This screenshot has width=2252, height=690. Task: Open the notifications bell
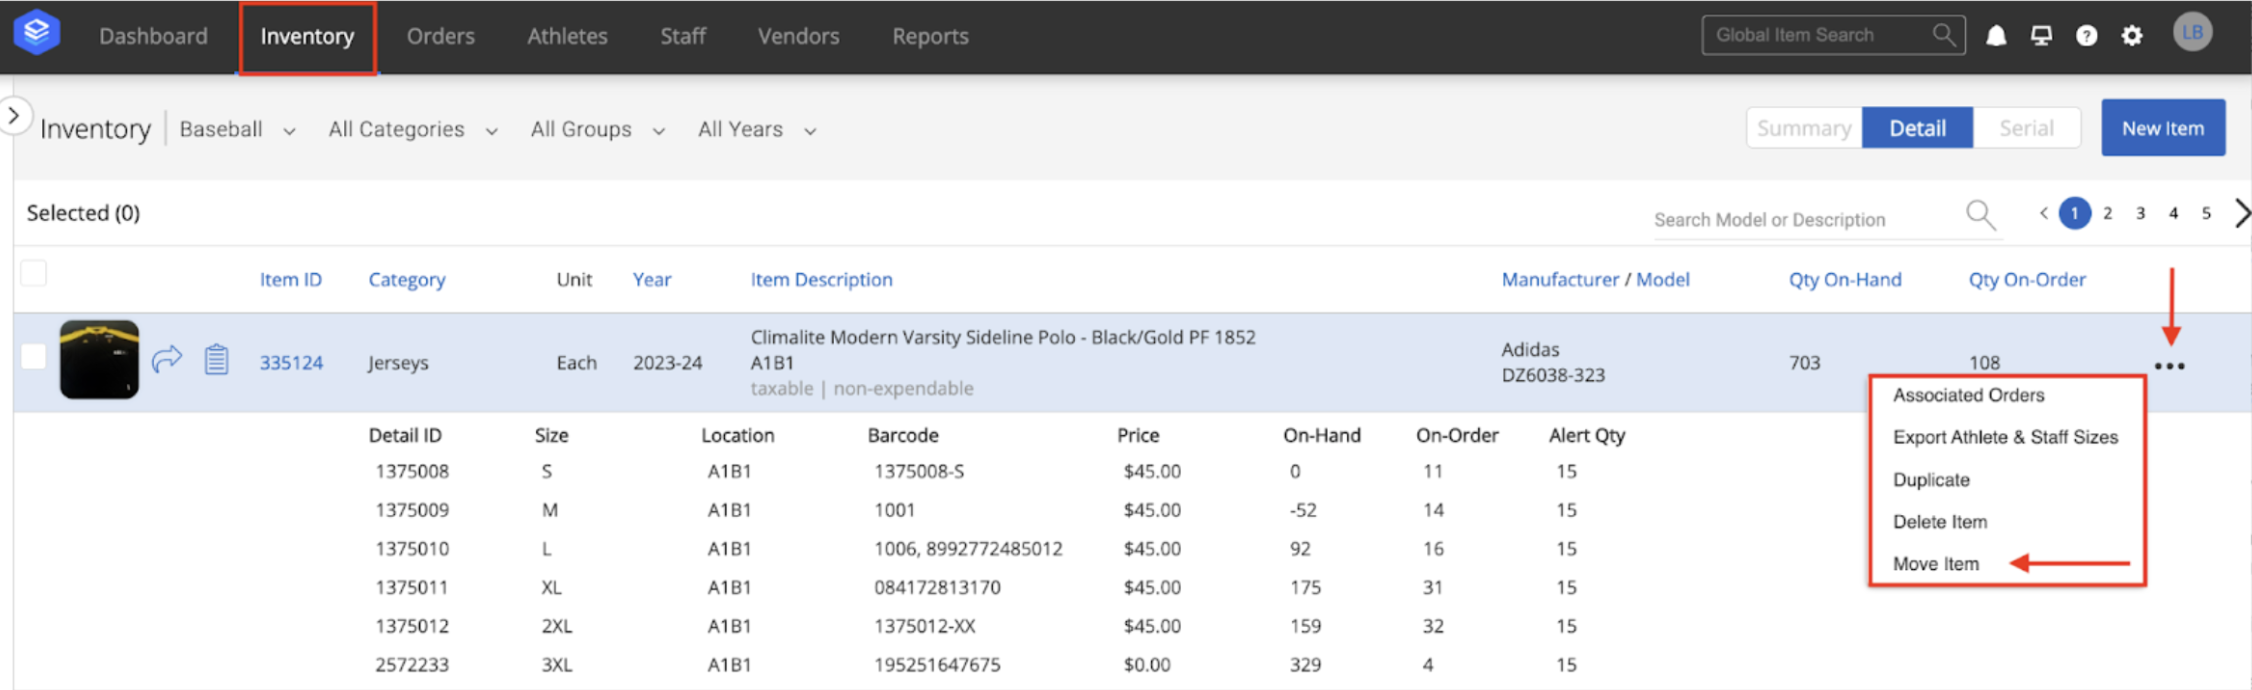click(1996, 36)
